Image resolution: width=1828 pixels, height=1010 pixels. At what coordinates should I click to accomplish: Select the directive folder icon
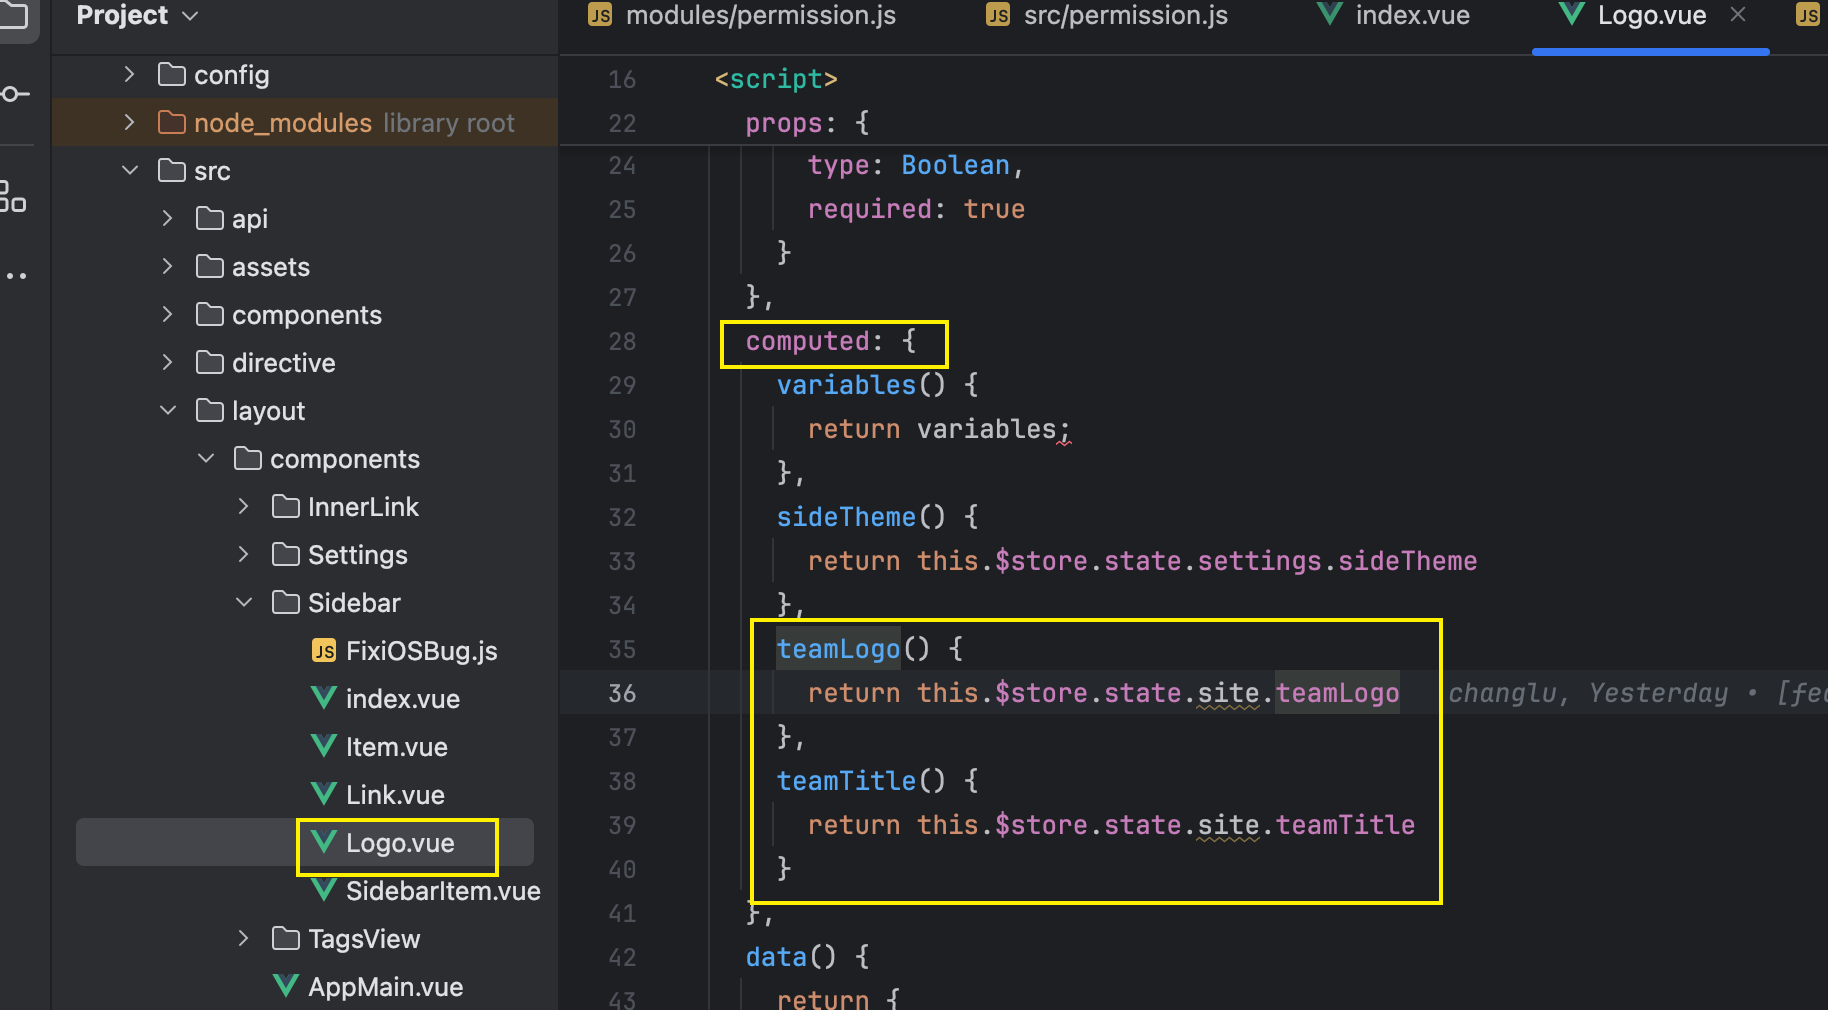[210, 363]
